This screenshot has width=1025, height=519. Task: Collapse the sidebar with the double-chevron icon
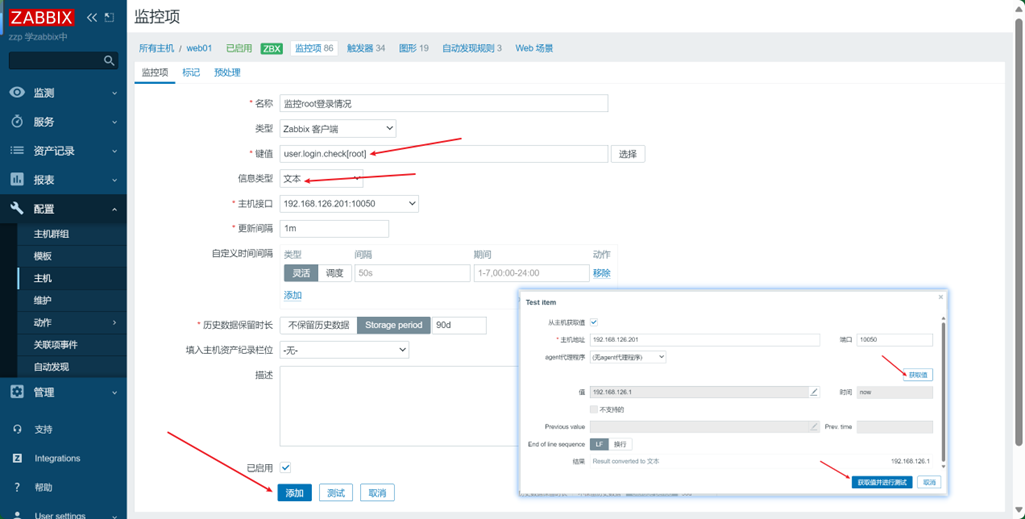coord(92,17)
